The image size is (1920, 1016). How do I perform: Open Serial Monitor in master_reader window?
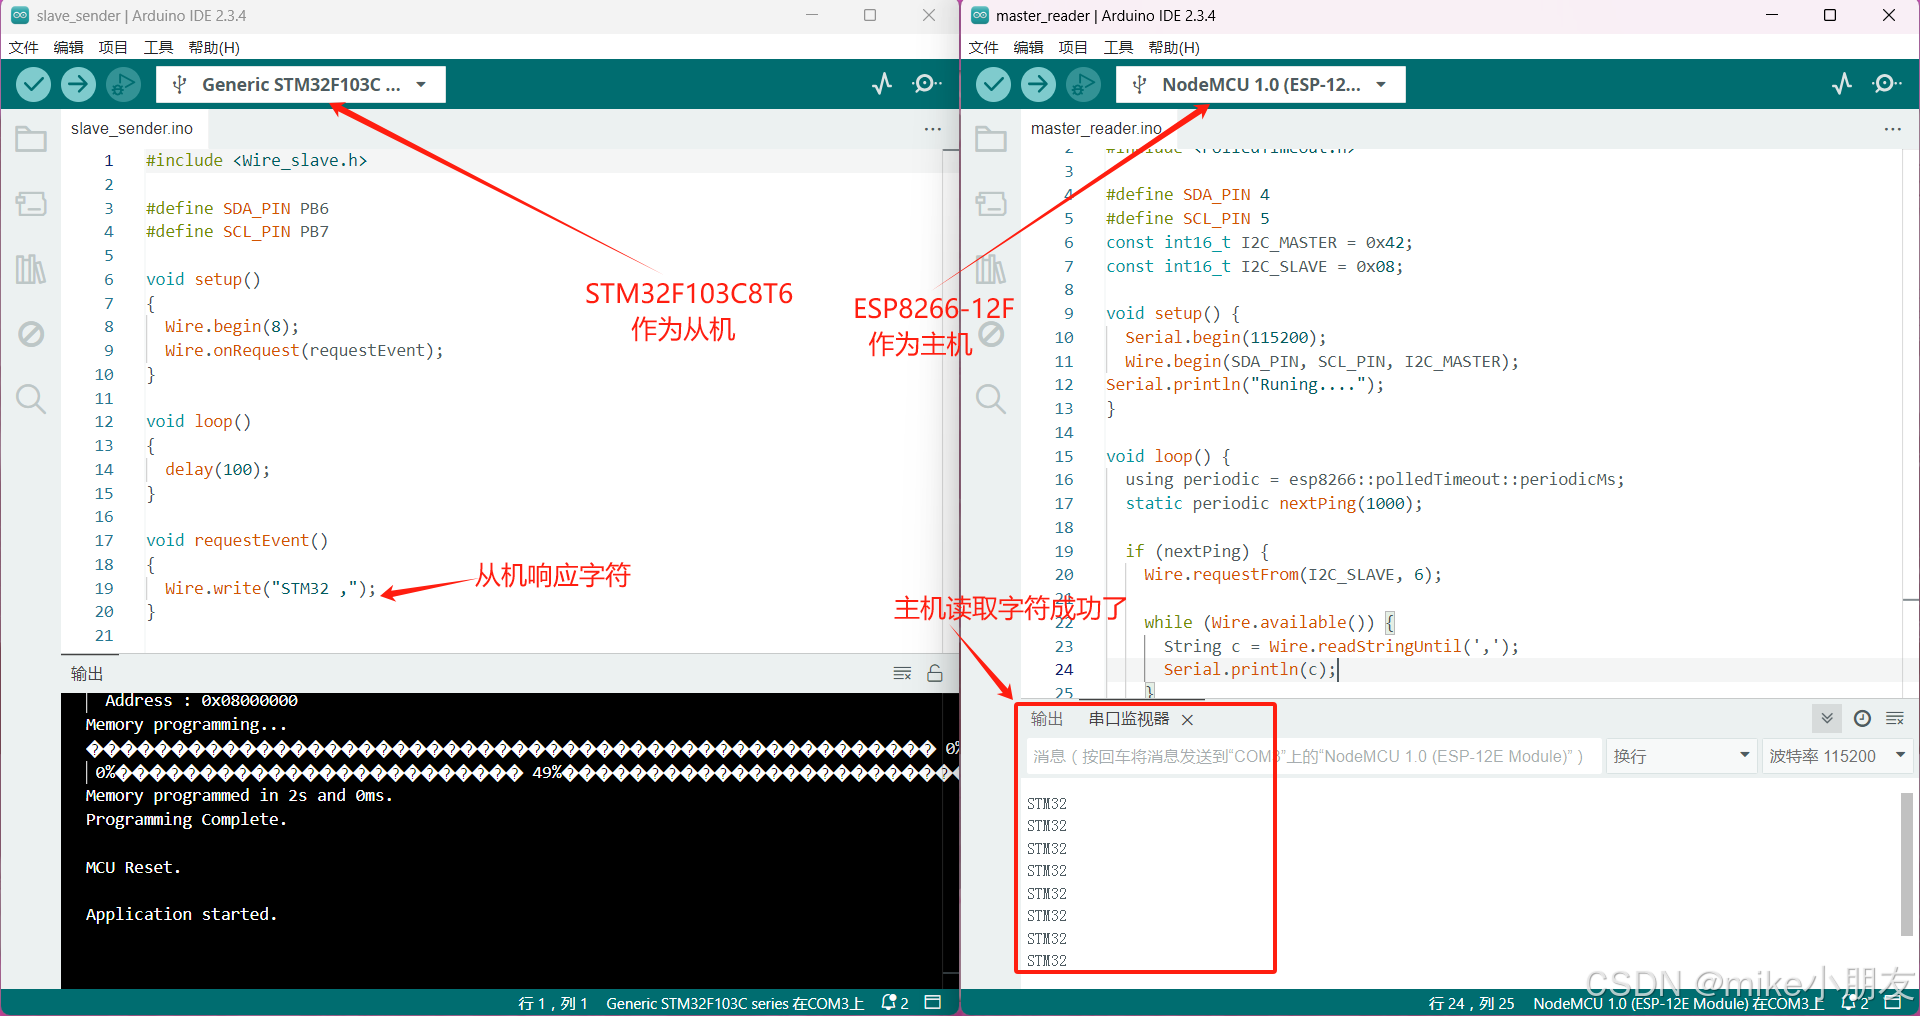pyautogui.click(x=1887, y=84)
